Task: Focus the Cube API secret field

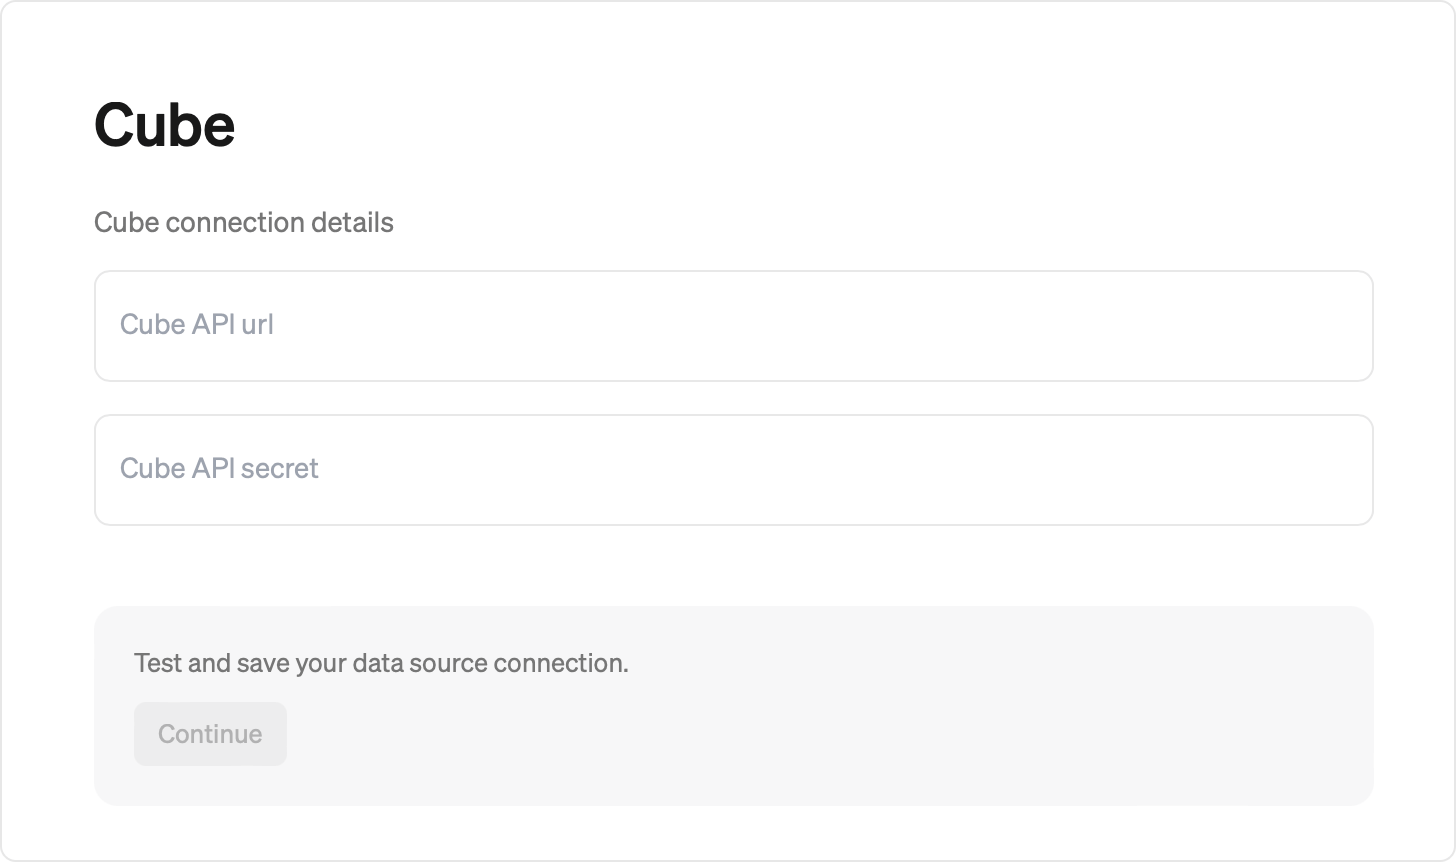Action: tap(733, 470)
